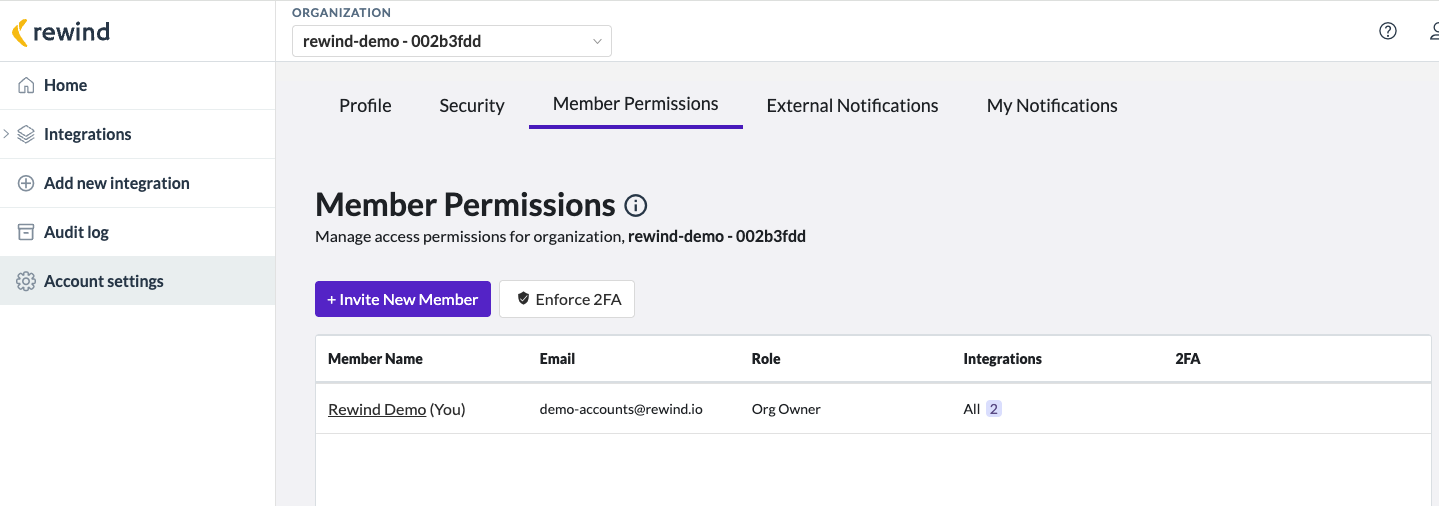Click the Email column header

(x=557, y=359)
